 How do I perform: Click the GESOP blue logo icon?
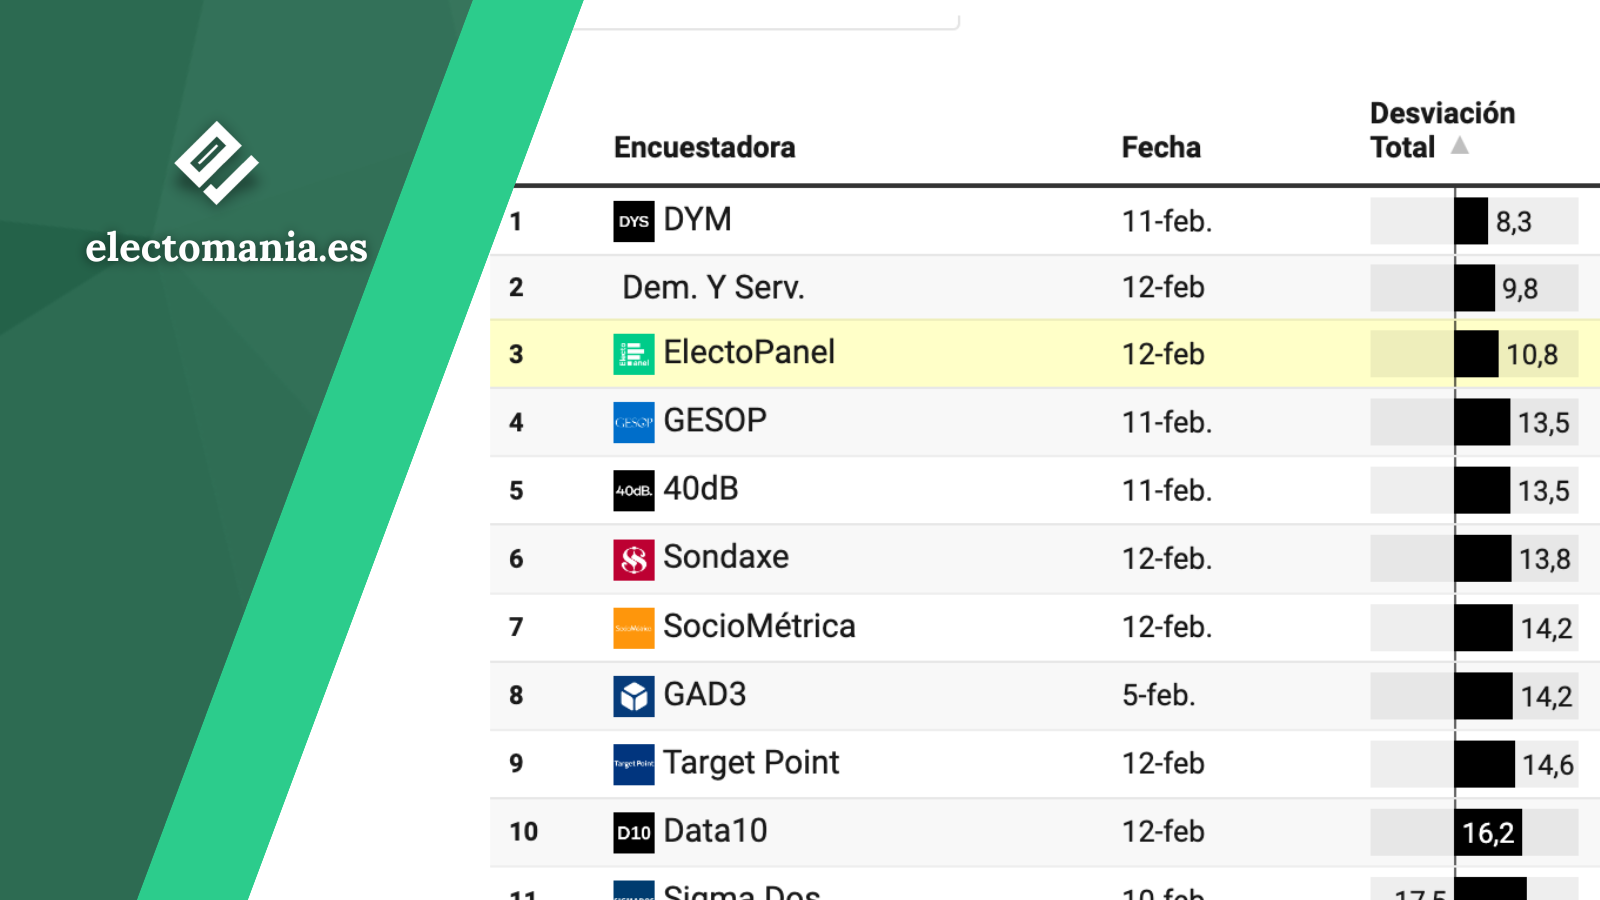634,422
